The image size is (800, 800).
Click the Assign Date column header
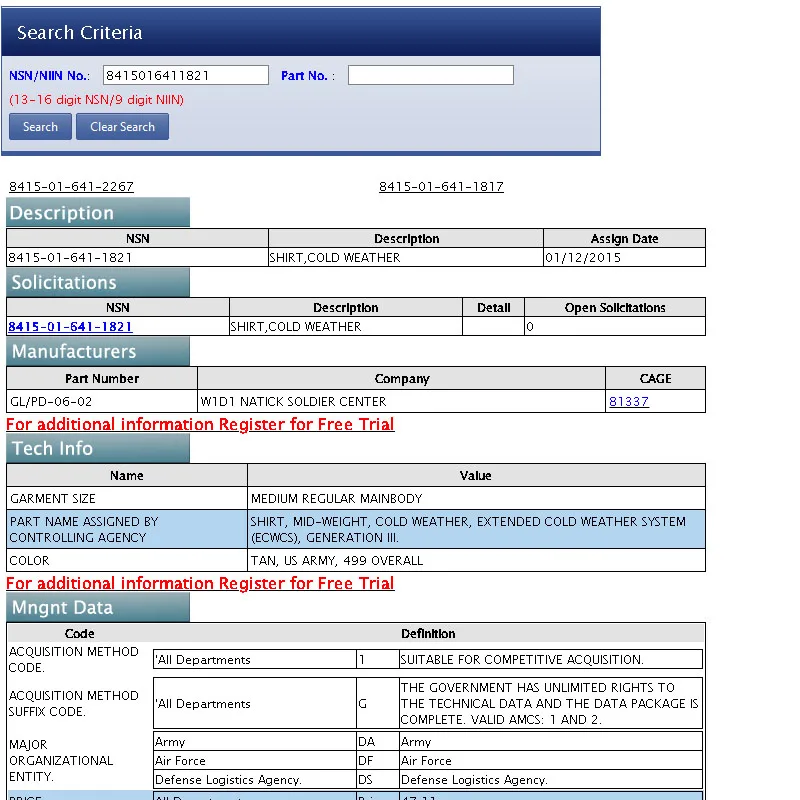[x=624, y=239]
